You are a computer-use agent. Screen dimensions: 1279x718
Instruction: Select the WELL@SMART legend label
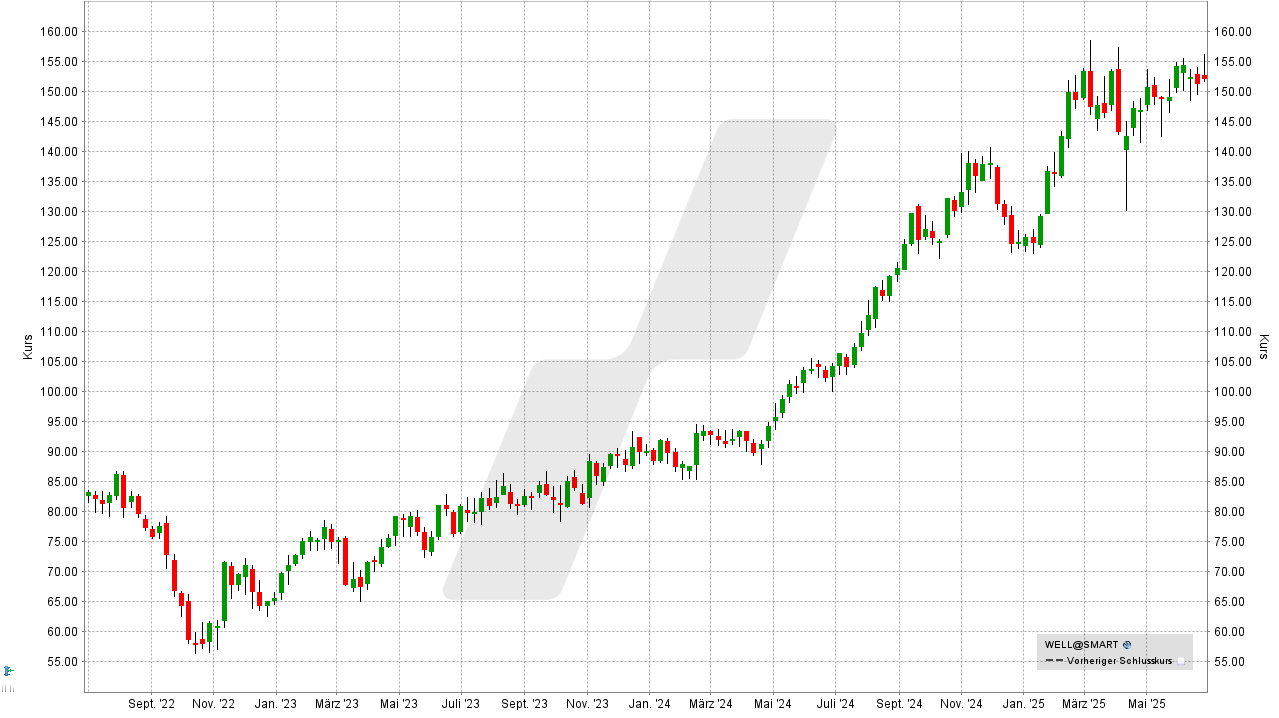tap(1082, 645)
